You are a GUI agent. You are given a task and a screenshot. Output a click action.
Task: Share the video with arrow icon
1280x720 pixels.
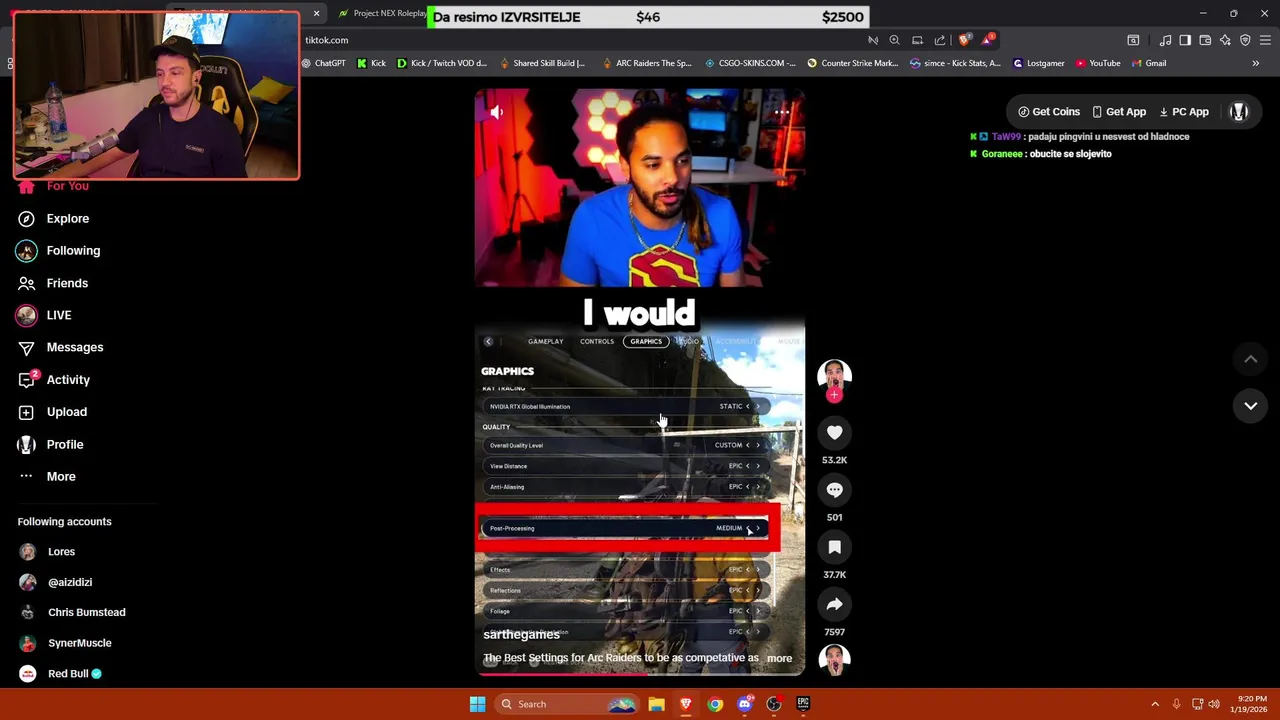pyautogui.click(x=834, y=604)
